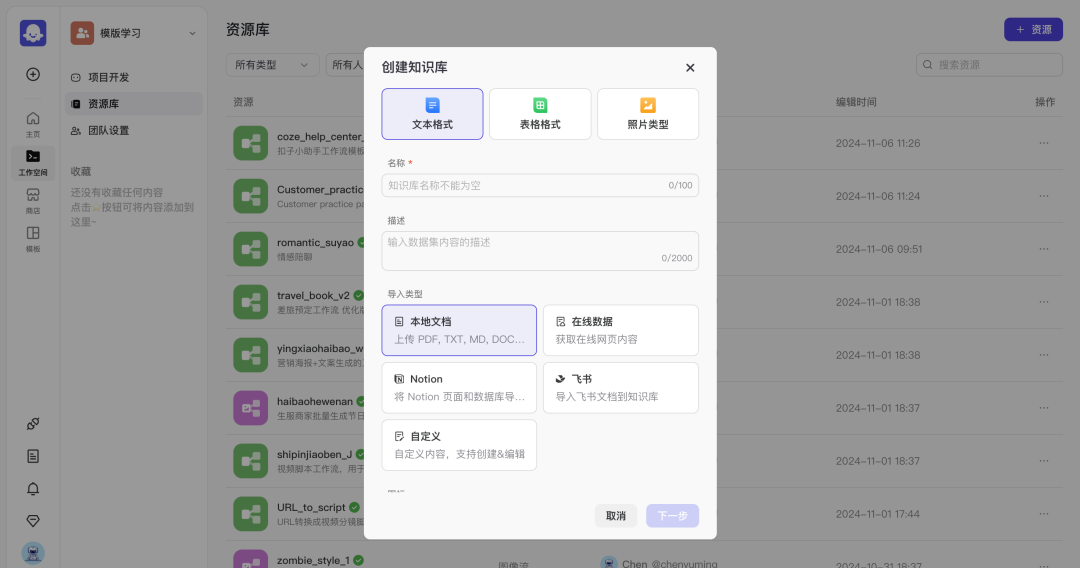The height and width of the screenshot is (568, 1080).
Task: Close the 创建知识库 dialog
Action: coord(690,67)
